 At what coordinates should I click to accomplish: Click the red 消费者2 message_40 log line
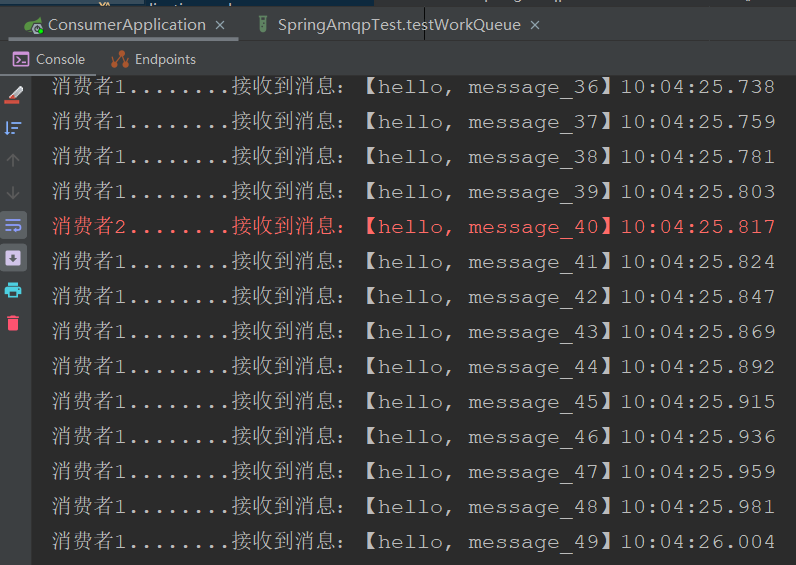point(413,226)
